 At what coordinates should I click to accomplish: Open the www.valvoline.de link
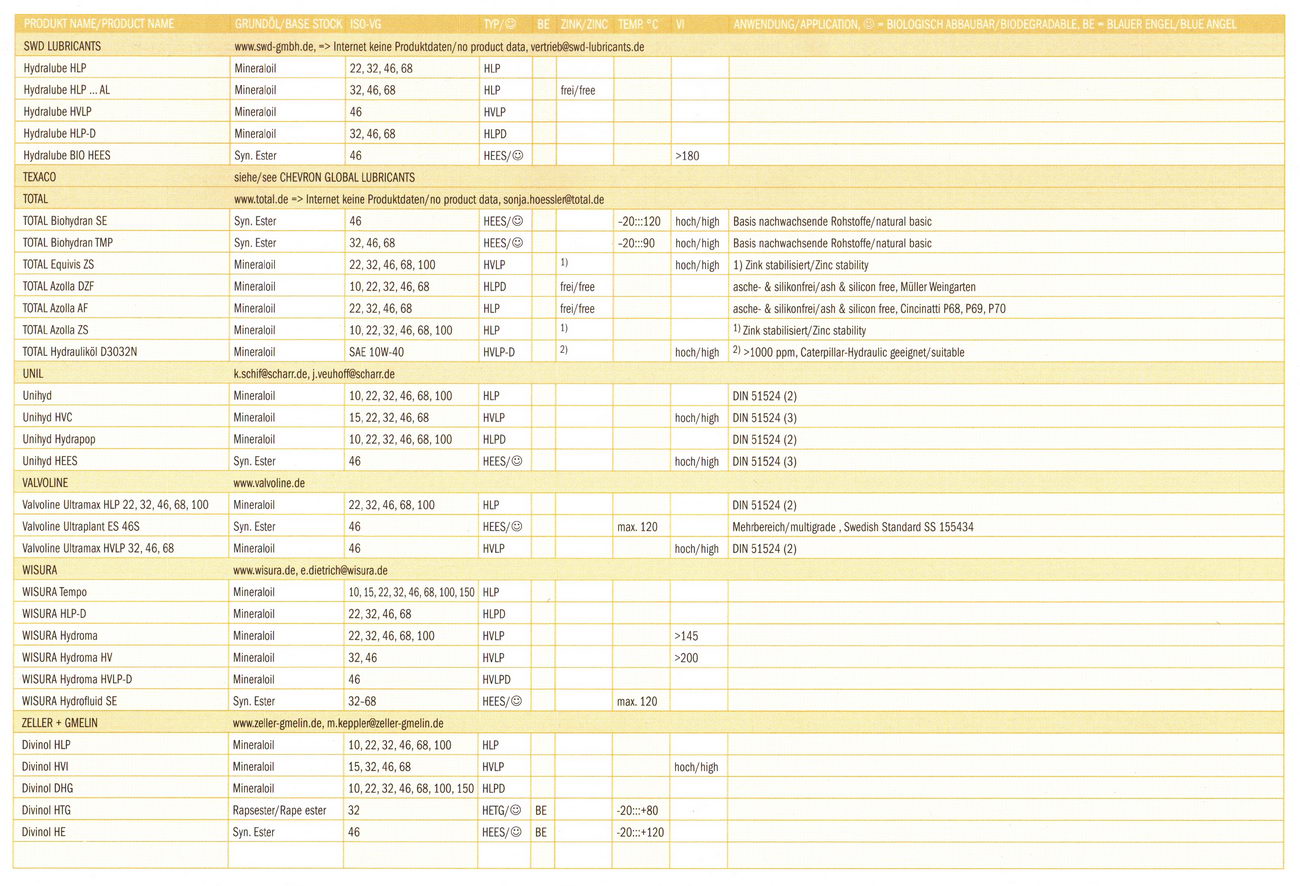click(x=269, y=483)
